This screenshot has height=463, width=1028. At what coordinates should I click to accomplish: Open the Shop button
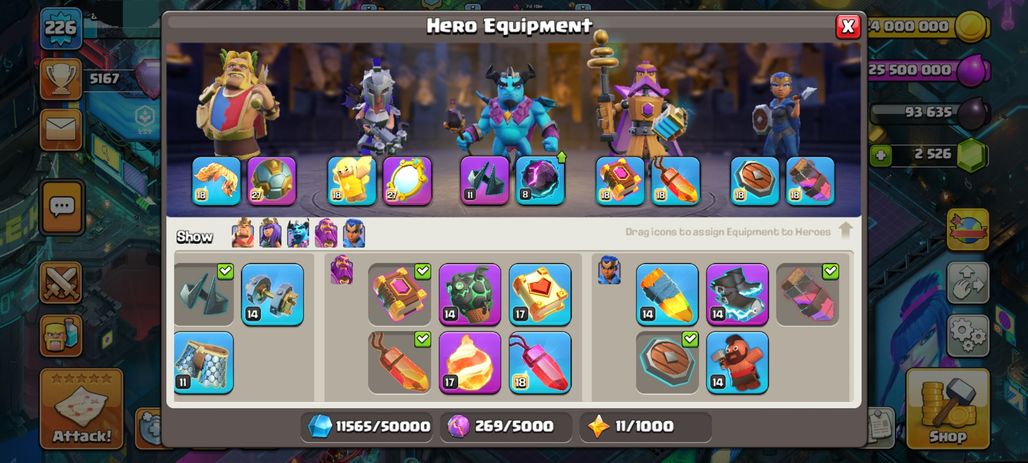[947, 409]
